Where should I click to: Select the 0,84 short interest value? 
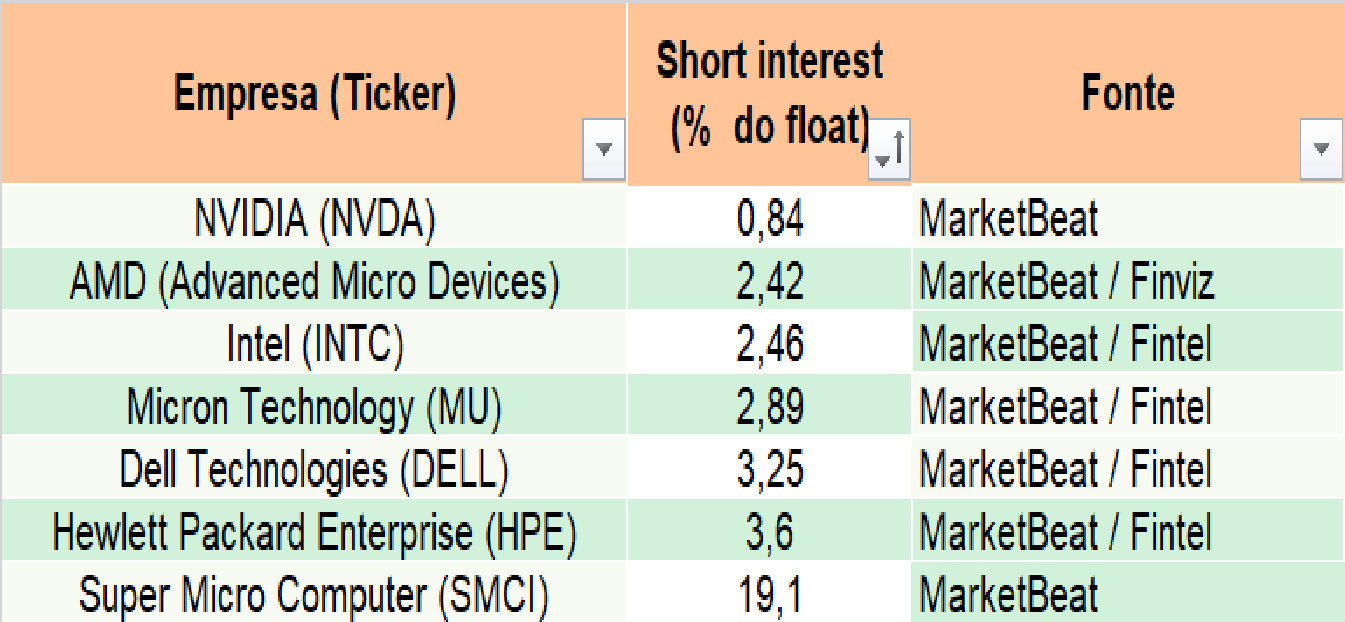pyautogui.click(x=769, y=219)
